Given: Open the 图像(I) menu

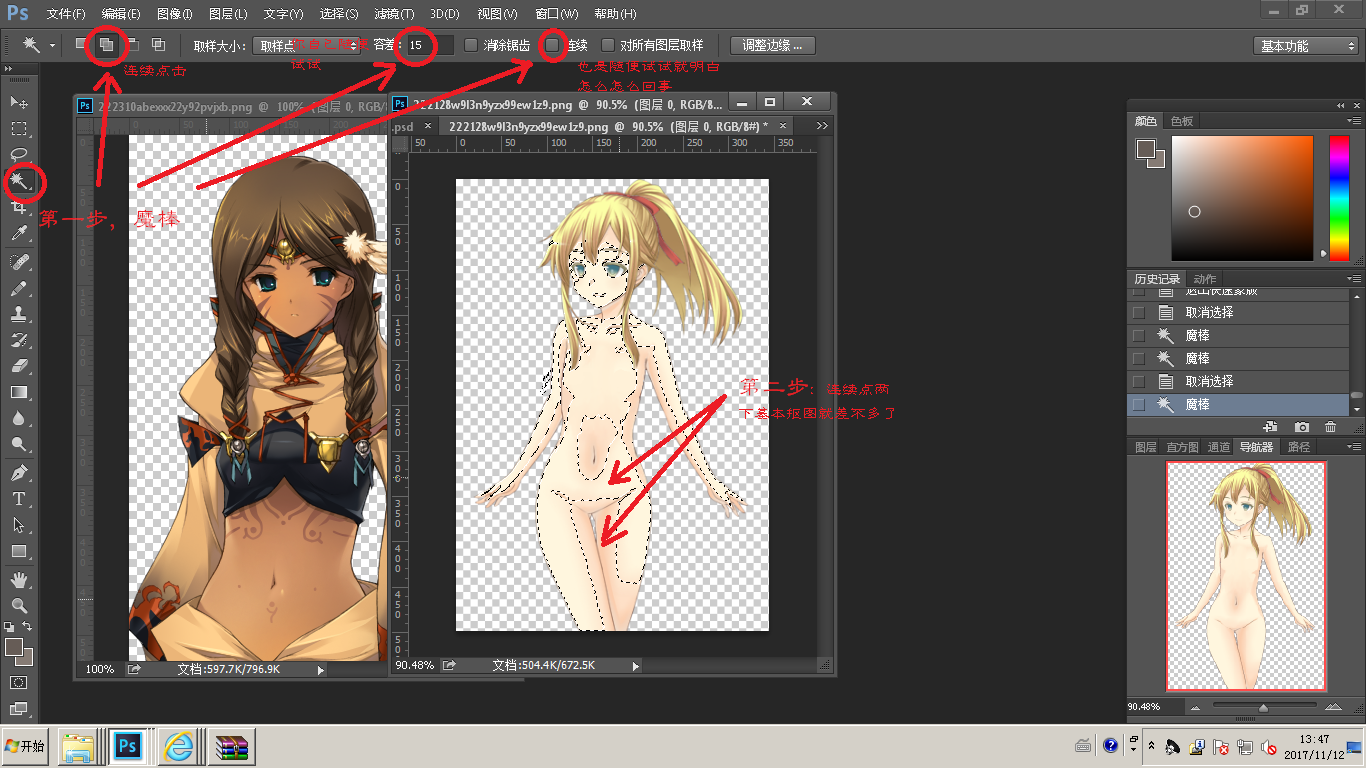Looking at the screenshot, I should coord(175,14).
